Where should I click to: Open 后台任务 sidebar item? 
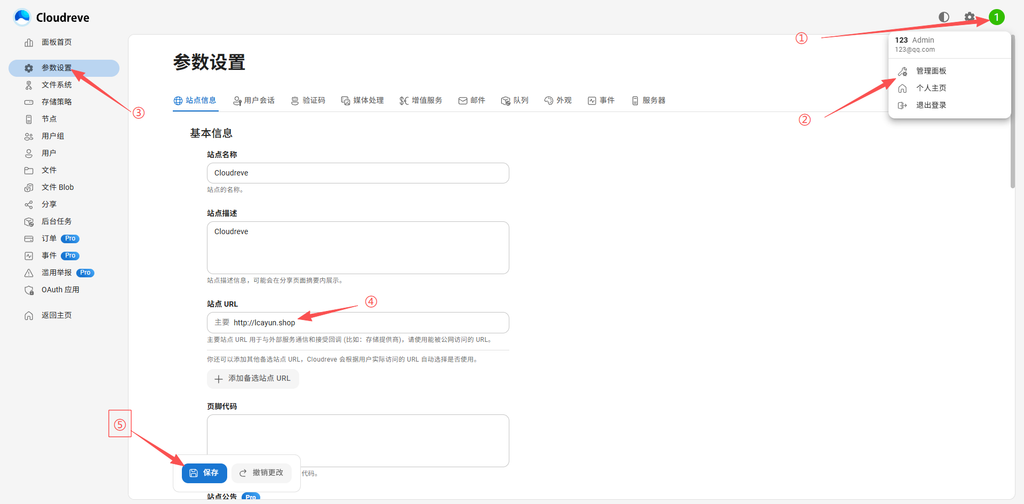pos(64,221)
